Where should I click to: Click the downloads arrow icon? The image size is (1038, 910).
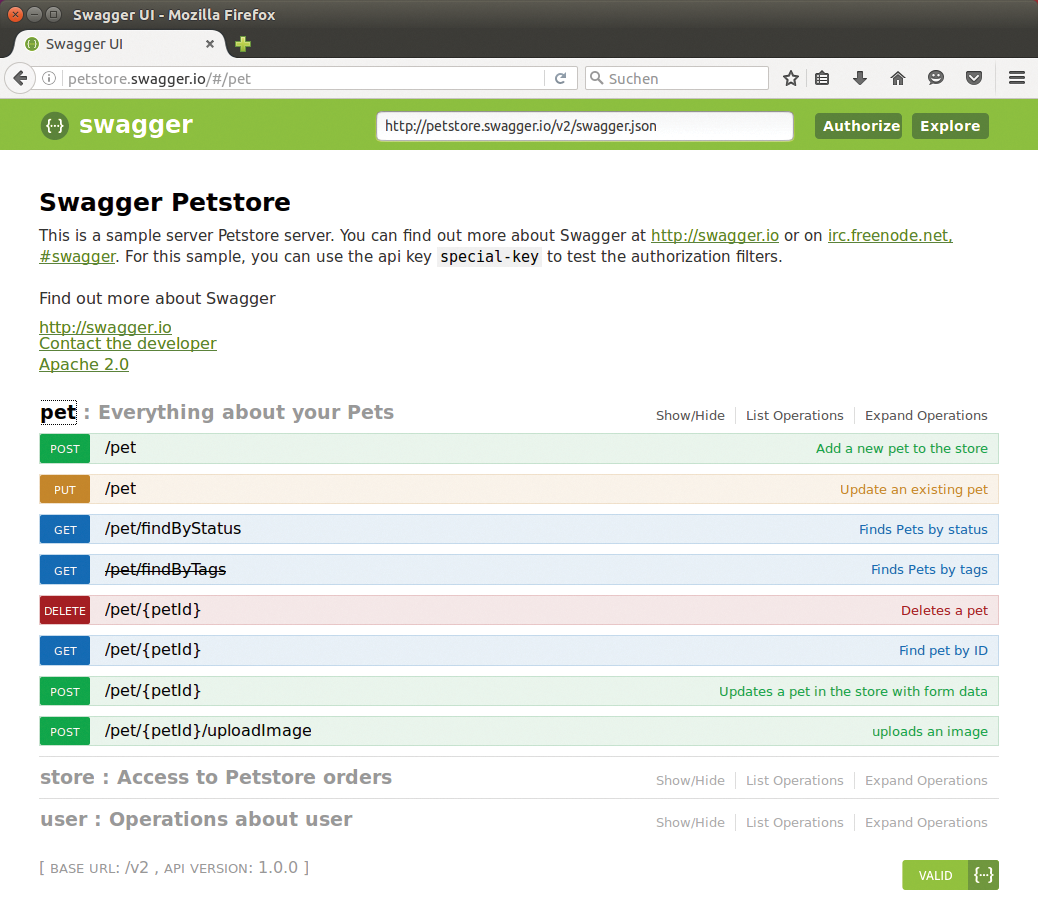click(860, 77)
